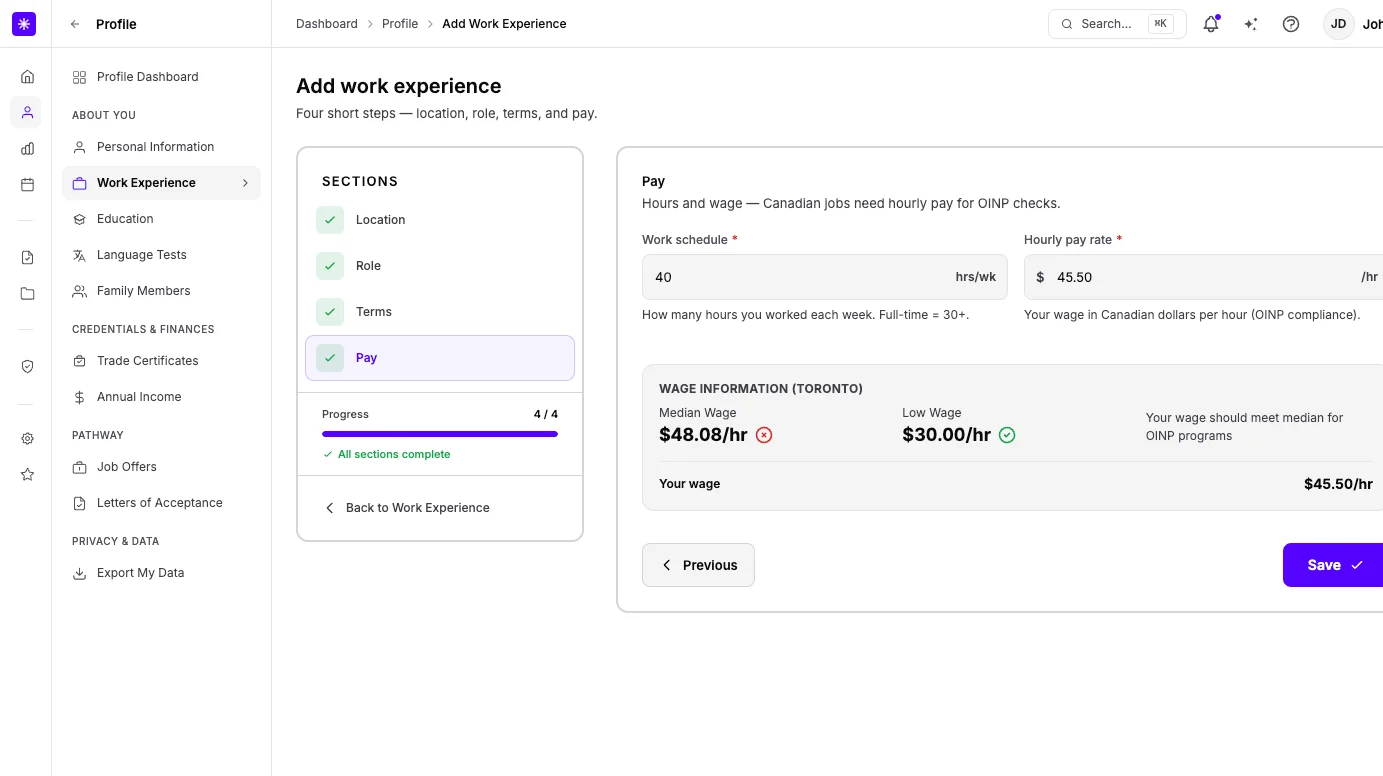Open Trade Certificates in sidebar
This screenshot has height=776, width=1383.
coord(161,361)
